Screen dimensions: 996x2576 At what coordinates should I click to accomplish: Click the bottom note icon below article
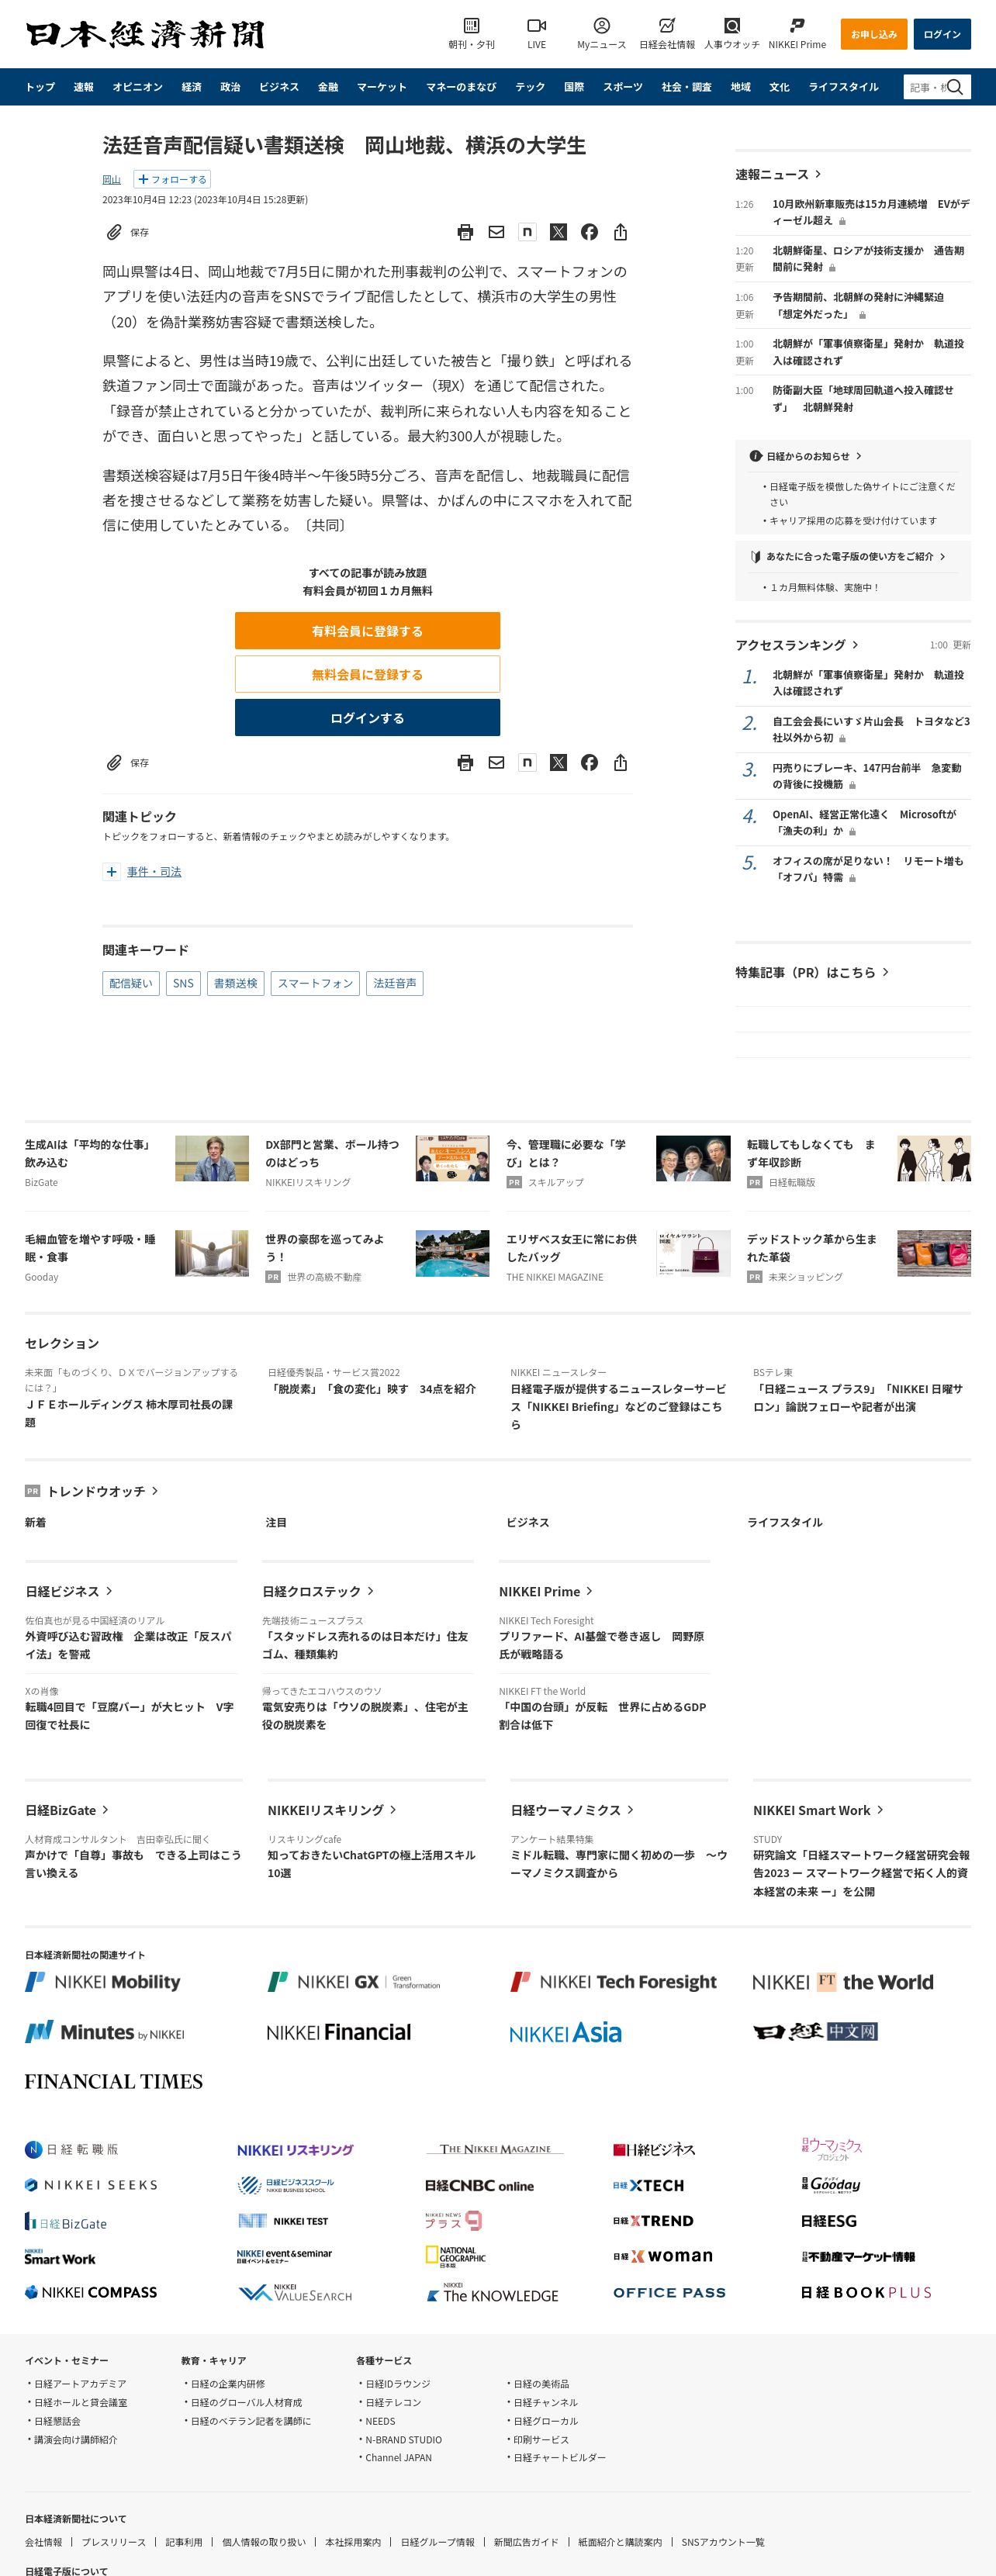coord(527,763)
